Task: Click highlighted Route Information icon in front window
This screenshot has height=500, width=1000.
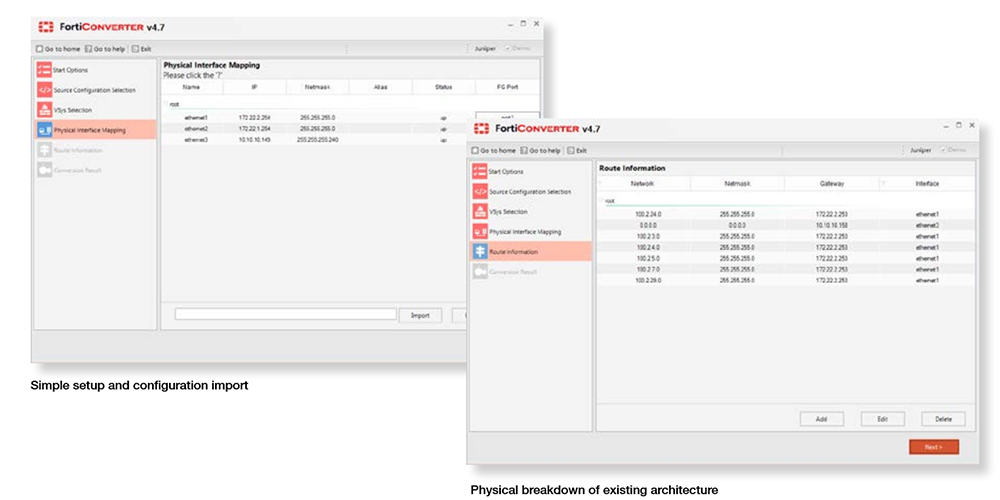Action: pos(480,251)
